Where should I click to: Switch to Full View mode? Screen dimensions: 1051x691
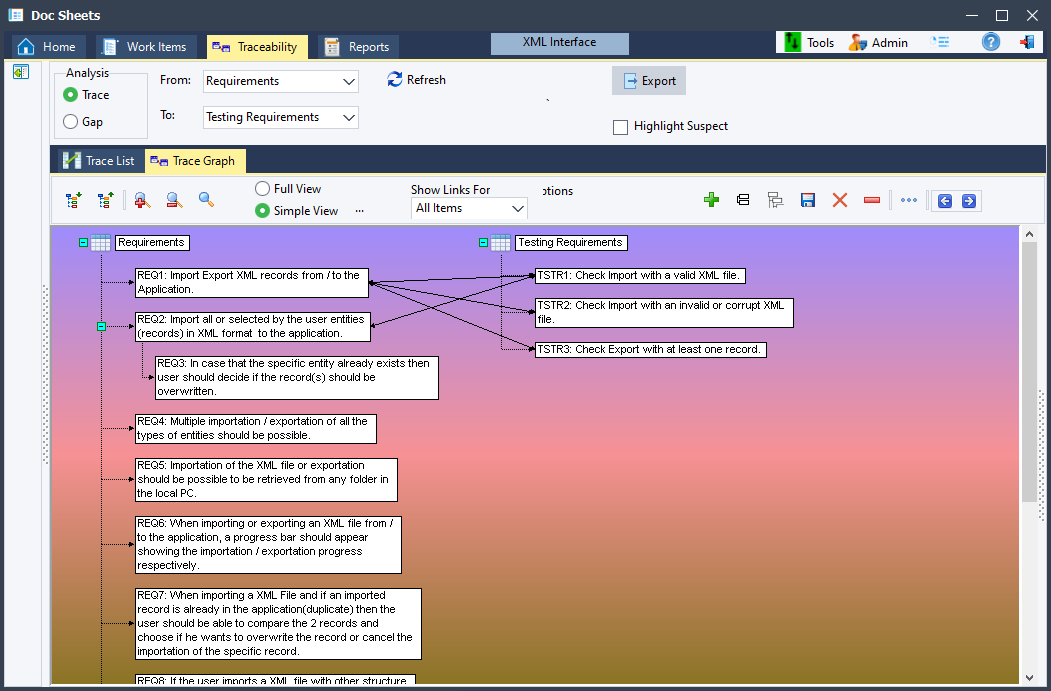pos(261,188)
